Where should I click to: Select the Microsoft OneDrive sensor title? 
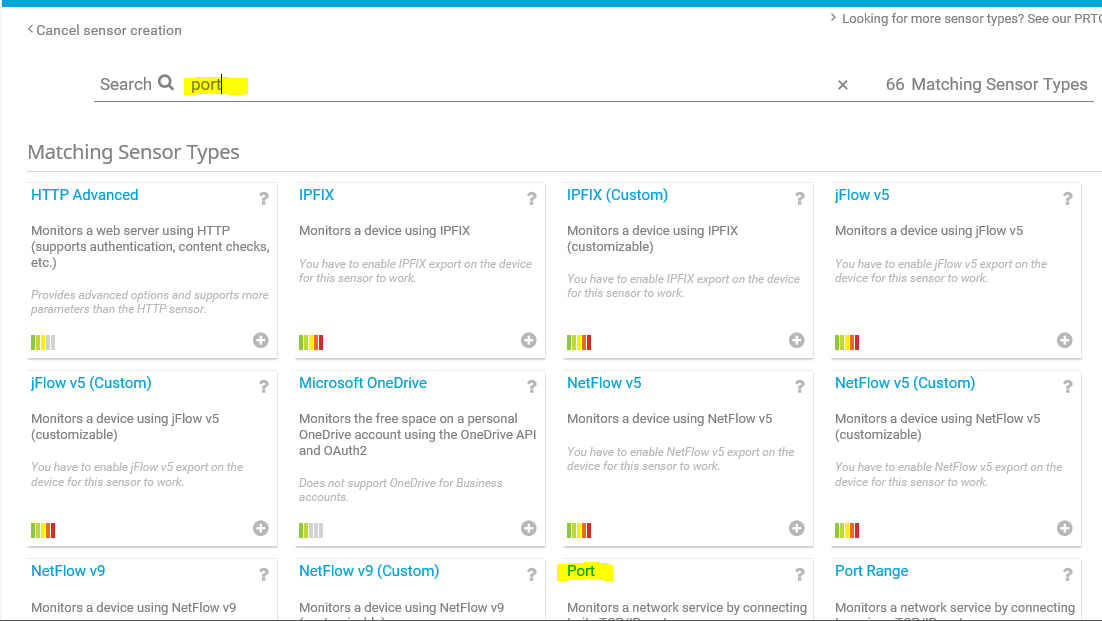[x=363, y=383]
